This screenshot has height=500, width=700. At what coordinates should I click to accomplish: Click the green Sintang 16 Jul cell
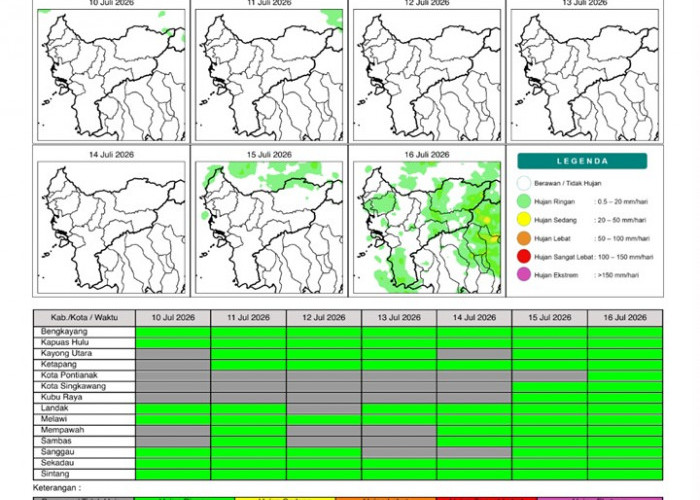[625, 474]
